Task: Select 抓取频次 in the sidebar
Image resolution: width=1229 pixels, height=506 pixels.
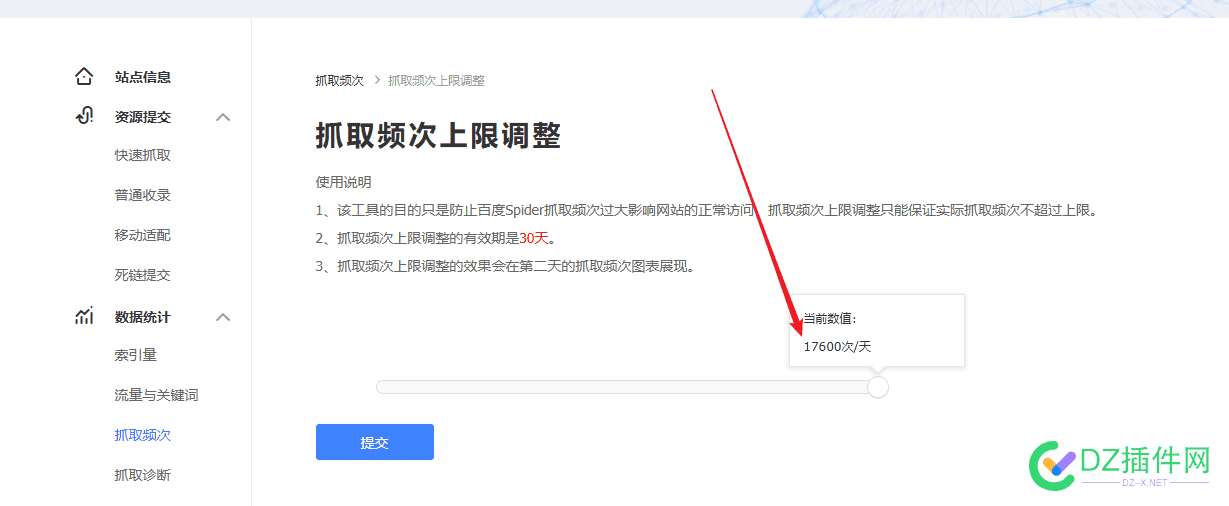Action: pos(143,435)
